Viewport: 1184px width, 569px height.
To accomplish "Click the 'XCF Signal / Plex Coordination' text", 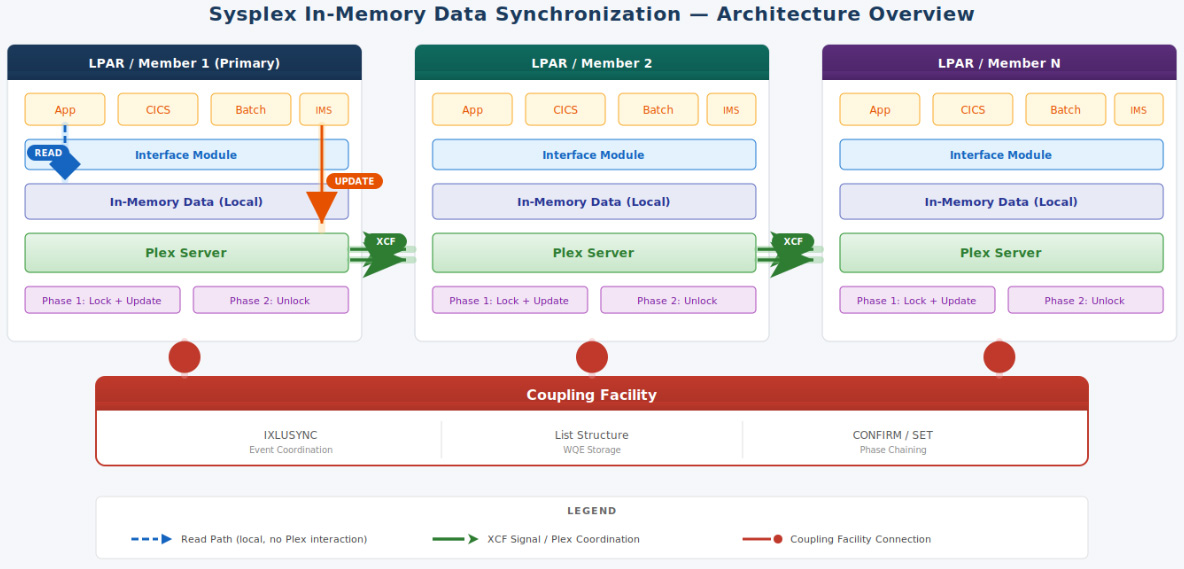I will coord(563,540).
